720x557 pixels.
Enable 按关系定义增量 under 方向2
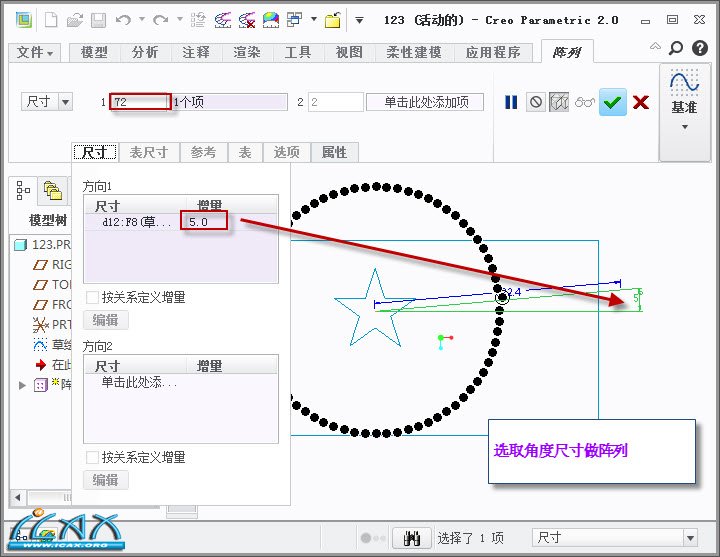click(92, 457)
